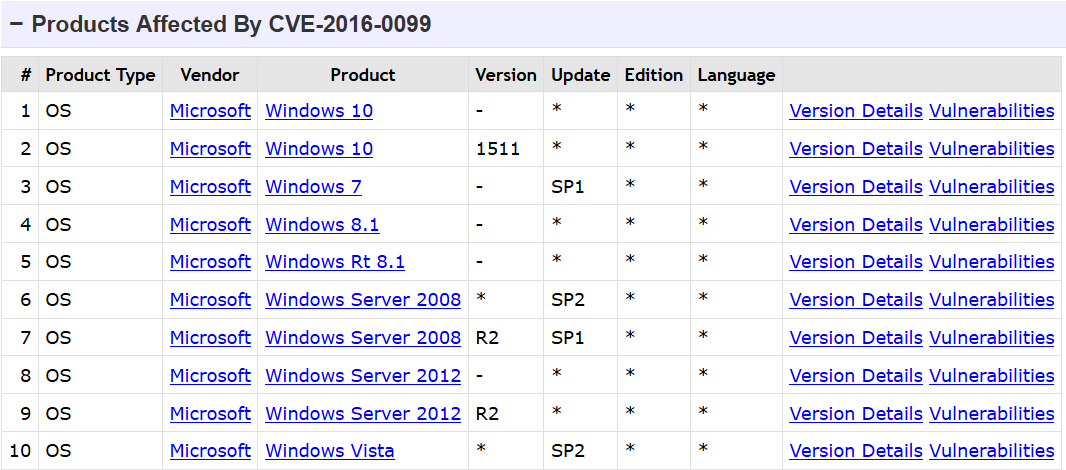This screenshot has width=1066, height=470.
Task: View Version Details for Windows 7
Action: tap(855, 186)
